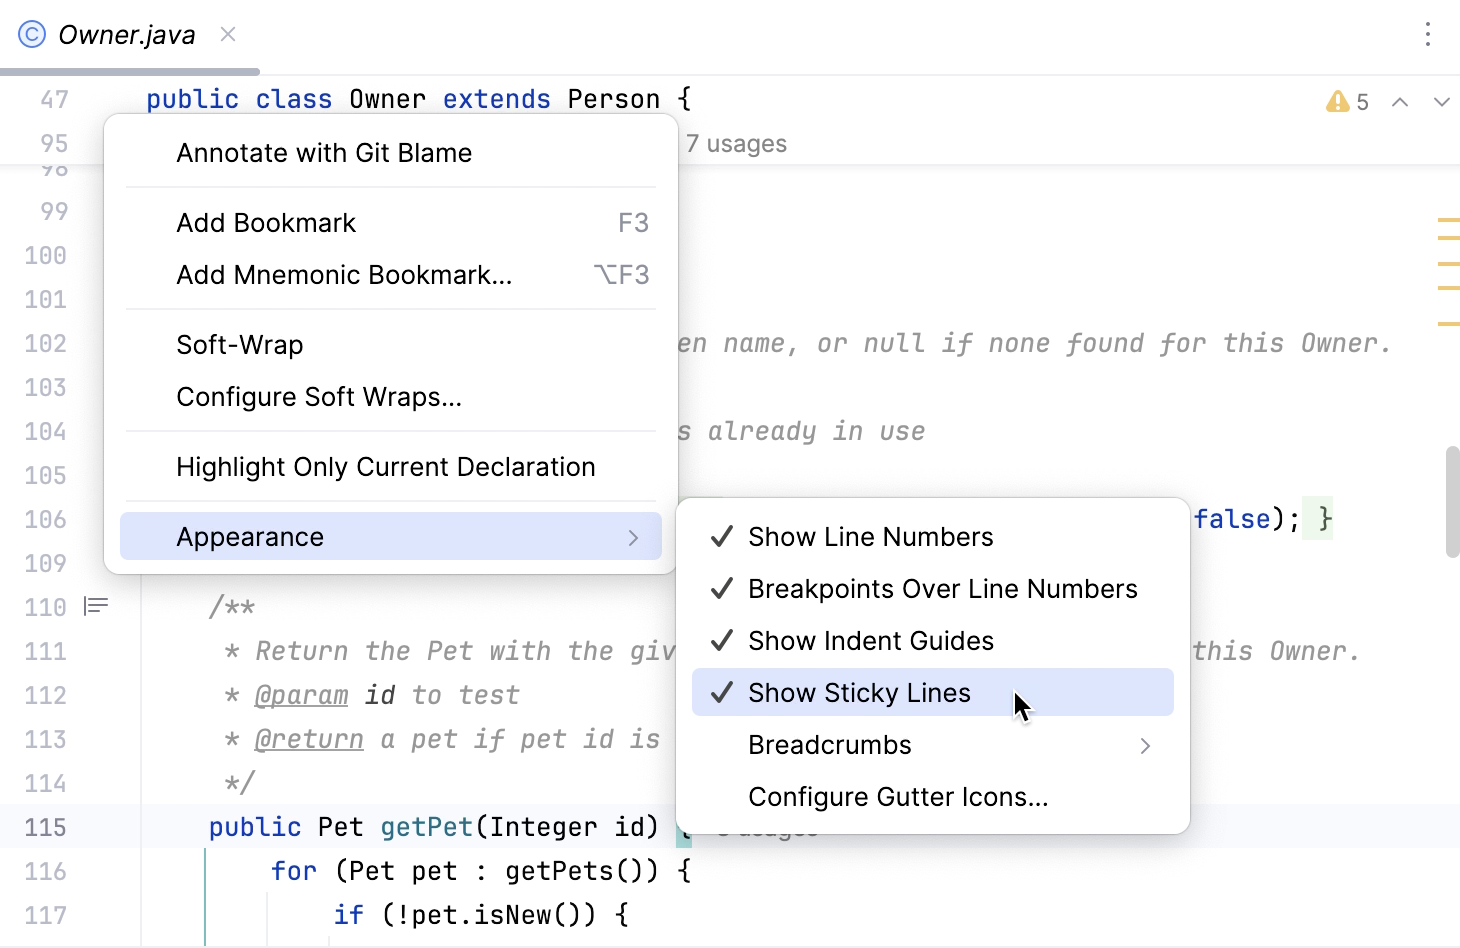Jump to previous highlighted error arrow
Screen dimensions: 1460x948
1400,102
